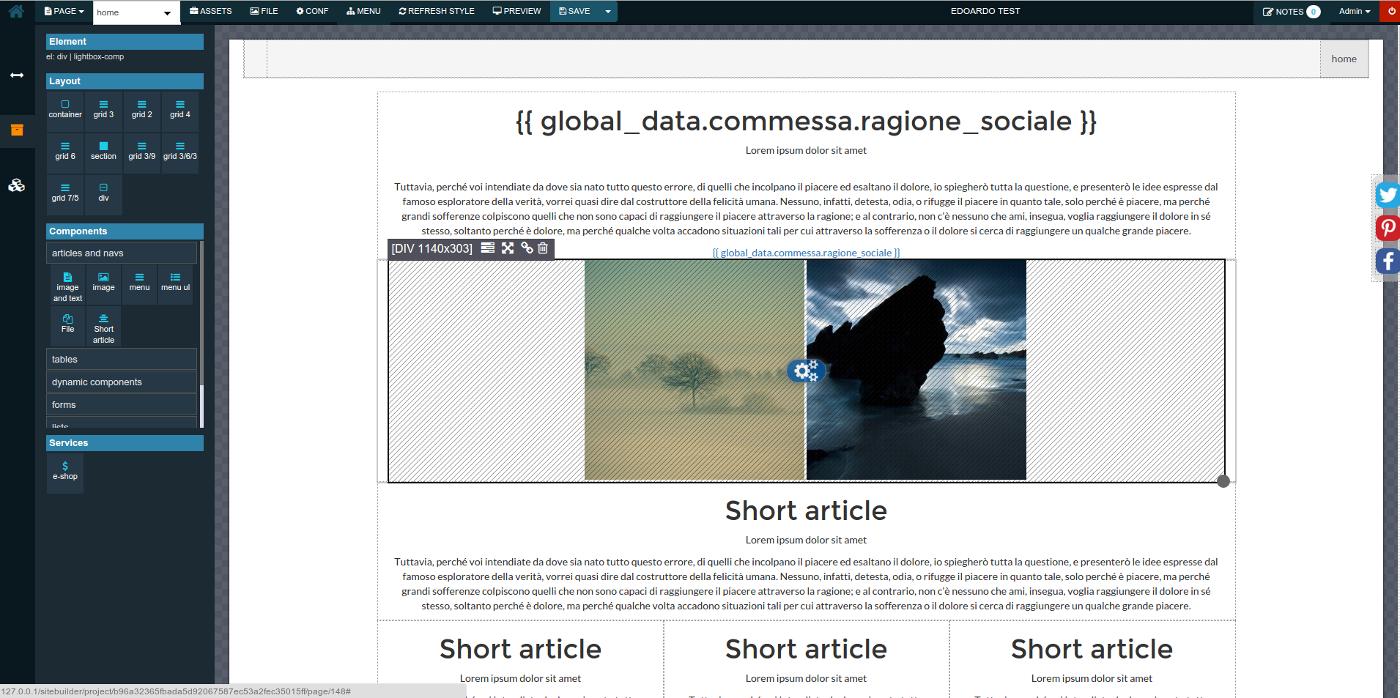Open the cubes sidebar panel
Image resolution: width=1400 pixels, height=698 pixels.
point(17,185)
